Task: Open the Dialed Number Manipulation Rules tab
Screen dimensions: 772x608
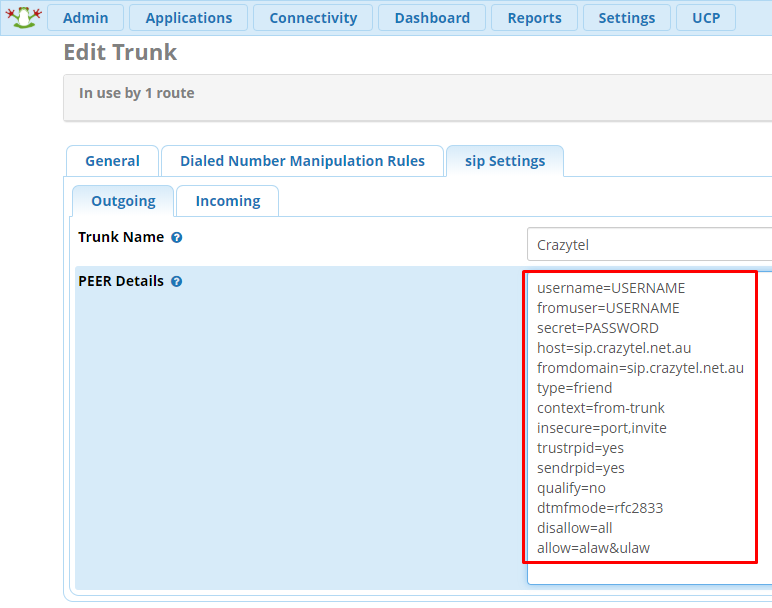Action: [302, 161]
